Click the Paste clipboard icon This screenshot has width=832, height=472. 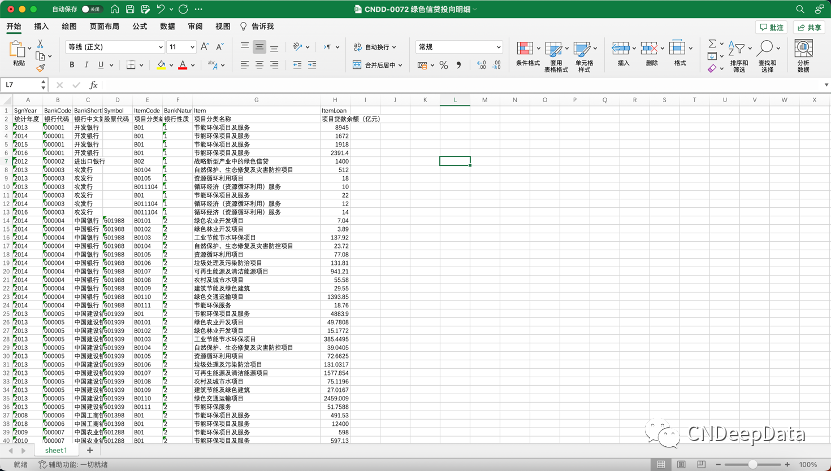pyautogui.click(x=18, y=49)
